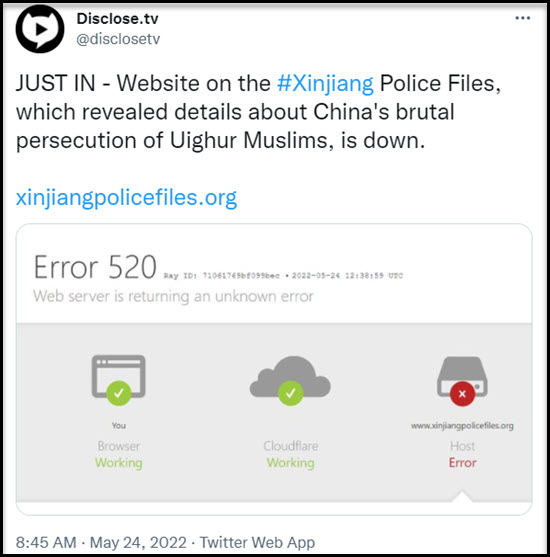Click the Twitter Web App source label

coord(257,542)
